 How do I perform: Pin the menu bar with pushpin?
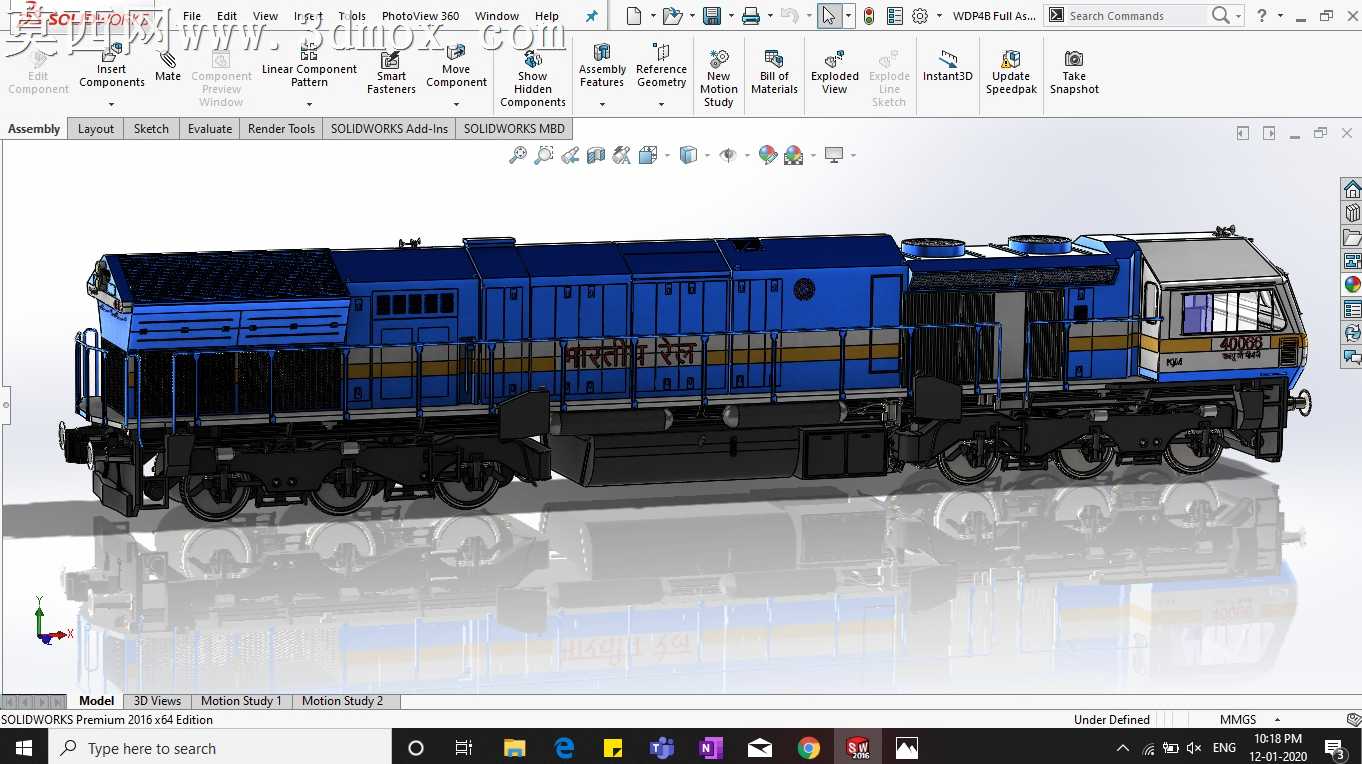pos(591,16)
